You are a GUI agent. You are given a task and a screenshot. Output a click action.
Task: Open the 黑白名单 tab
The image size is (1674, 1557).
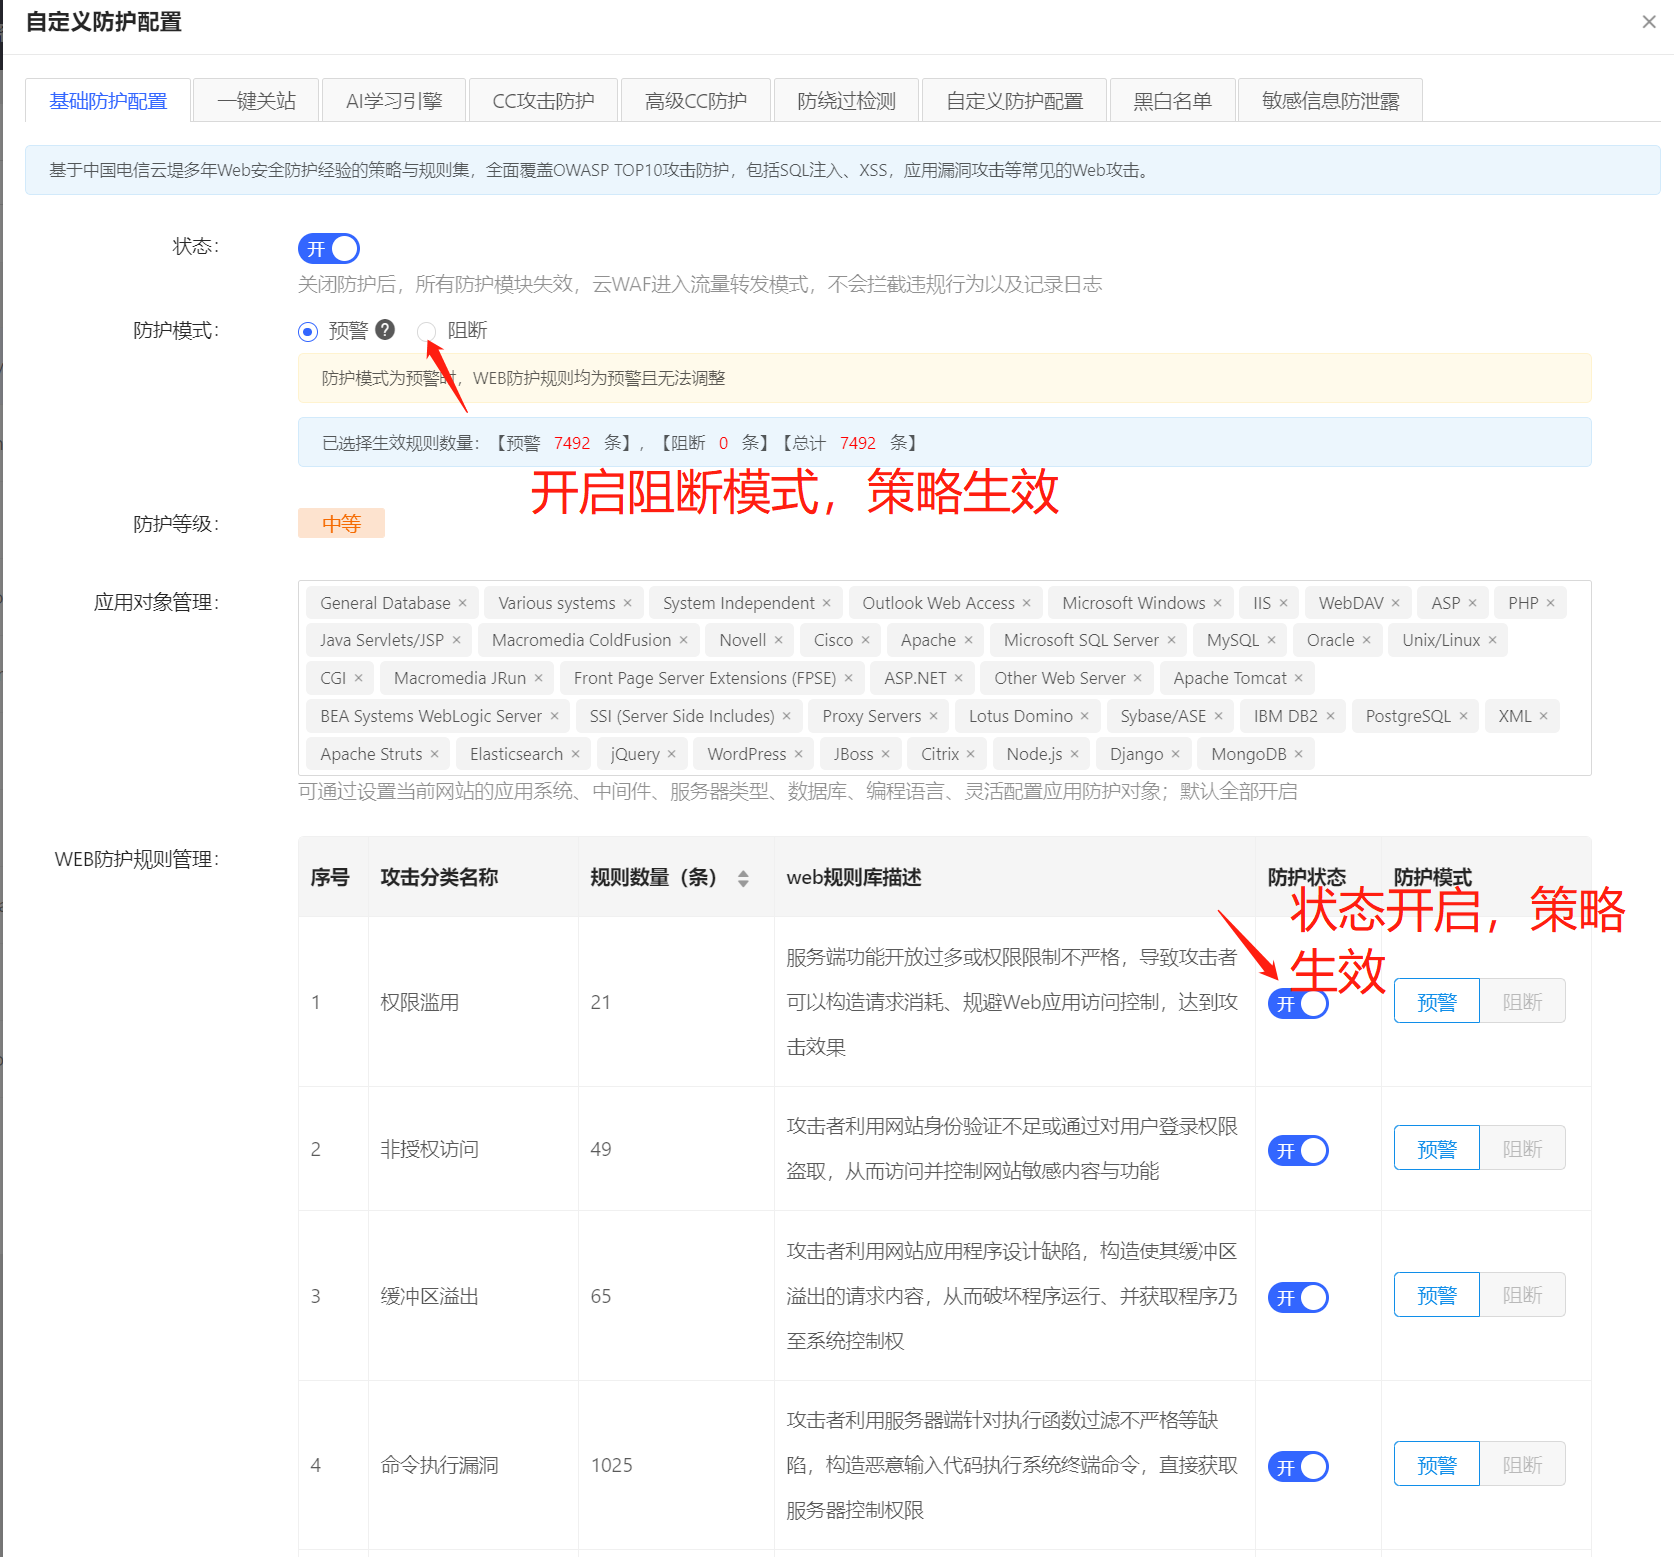(x=1172, y=101)
